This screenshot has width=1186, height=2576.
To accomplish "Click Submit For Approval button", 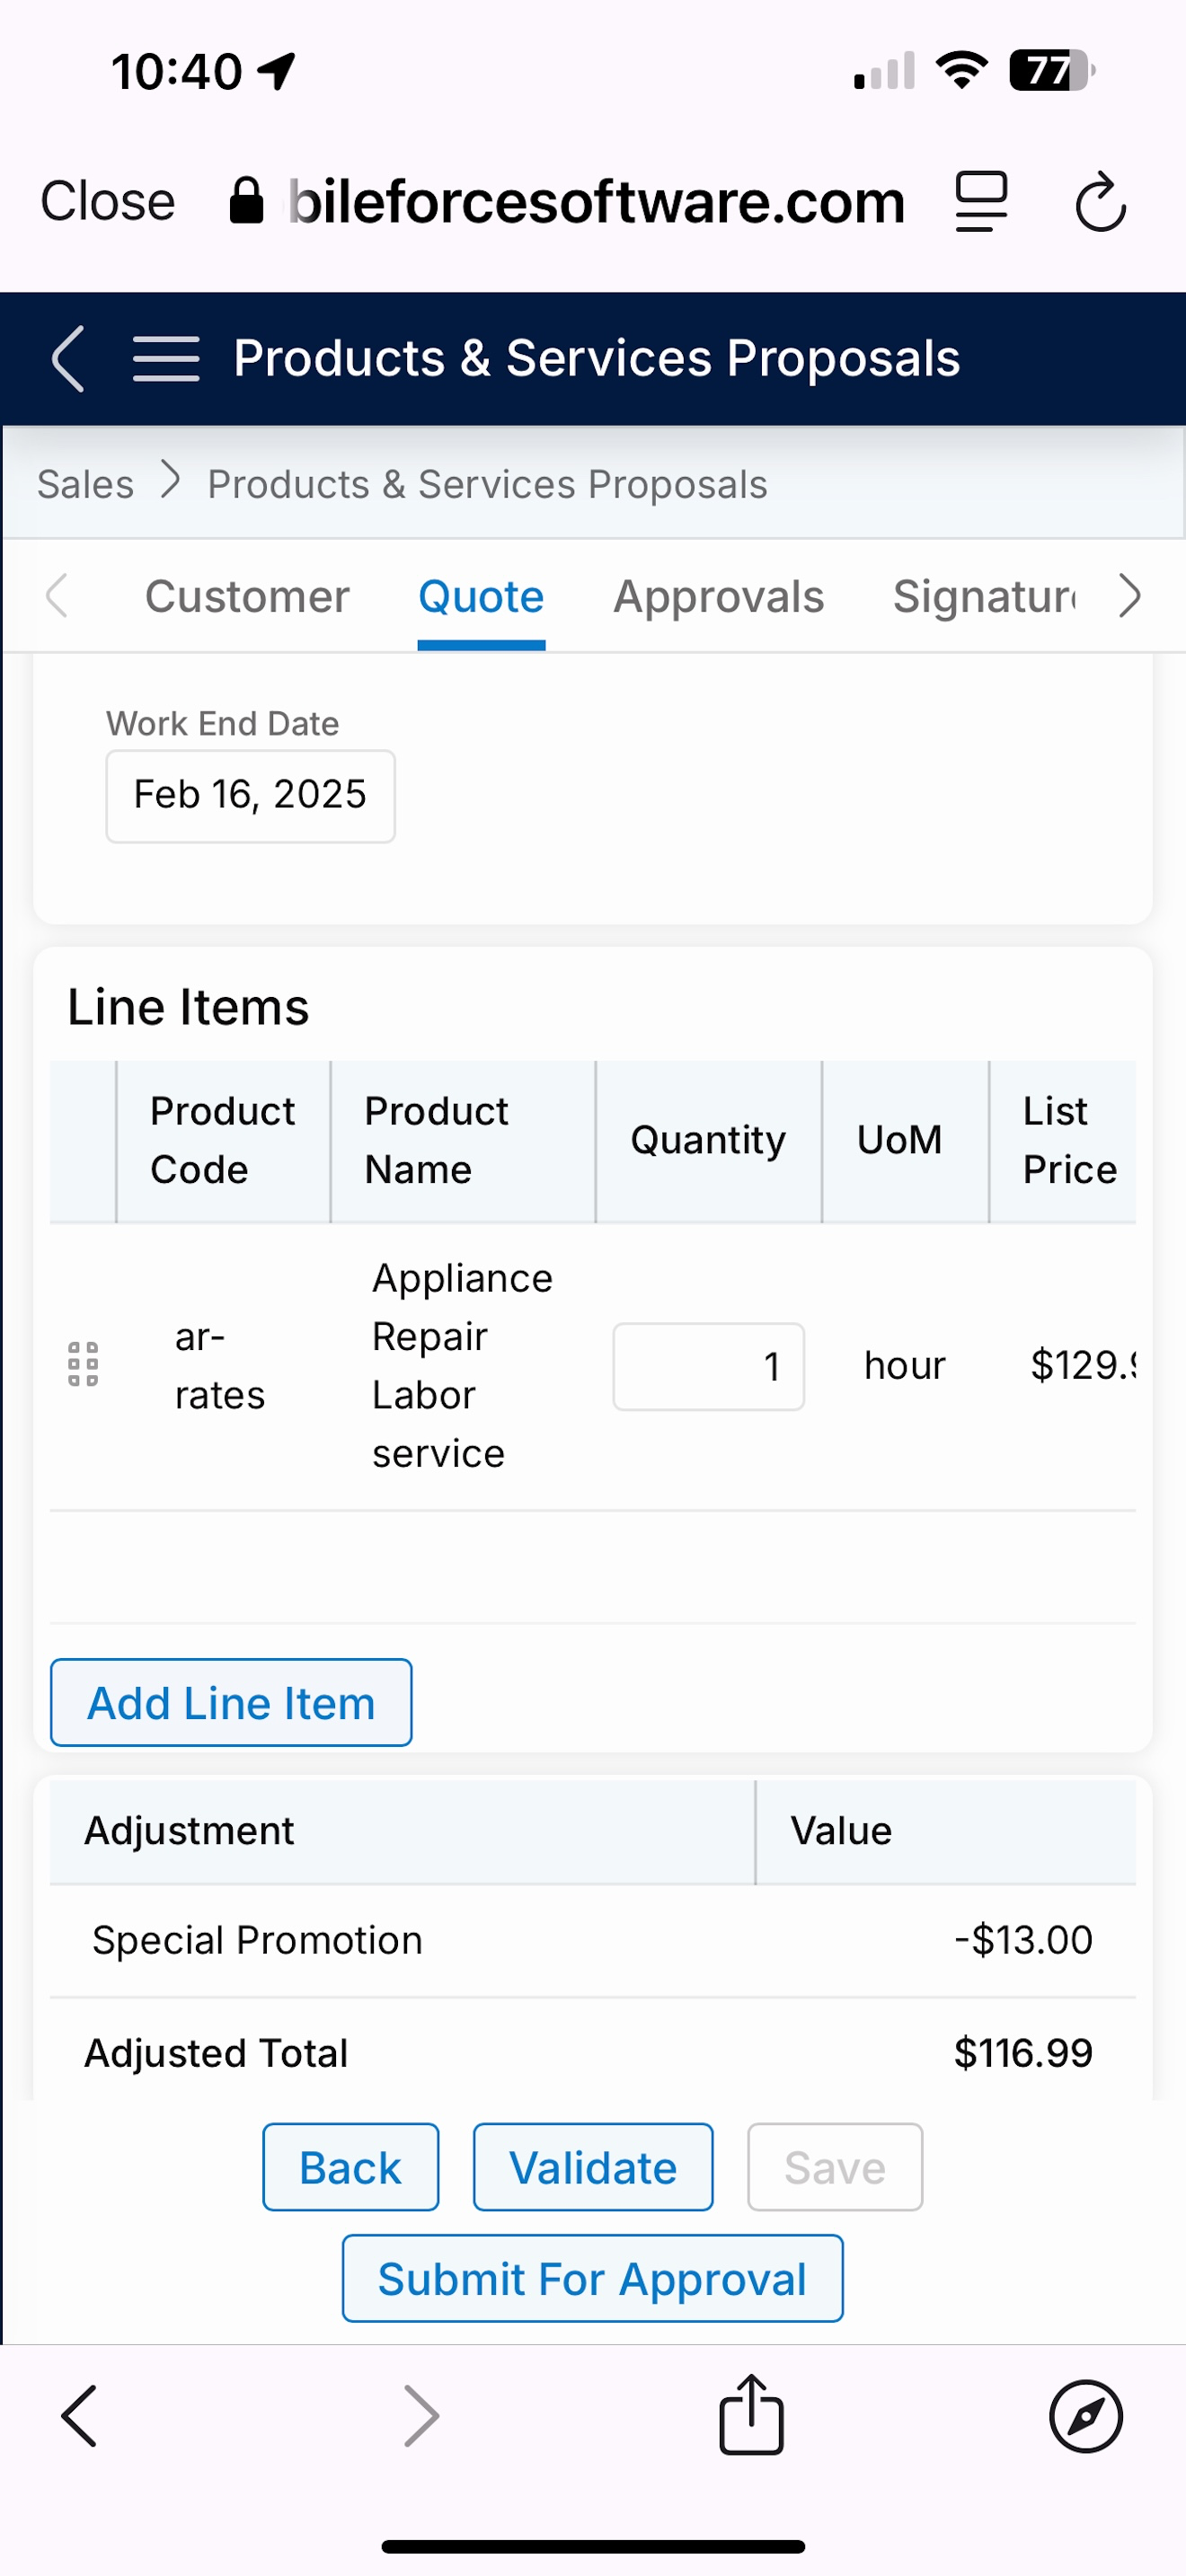I will point(593,2279).
